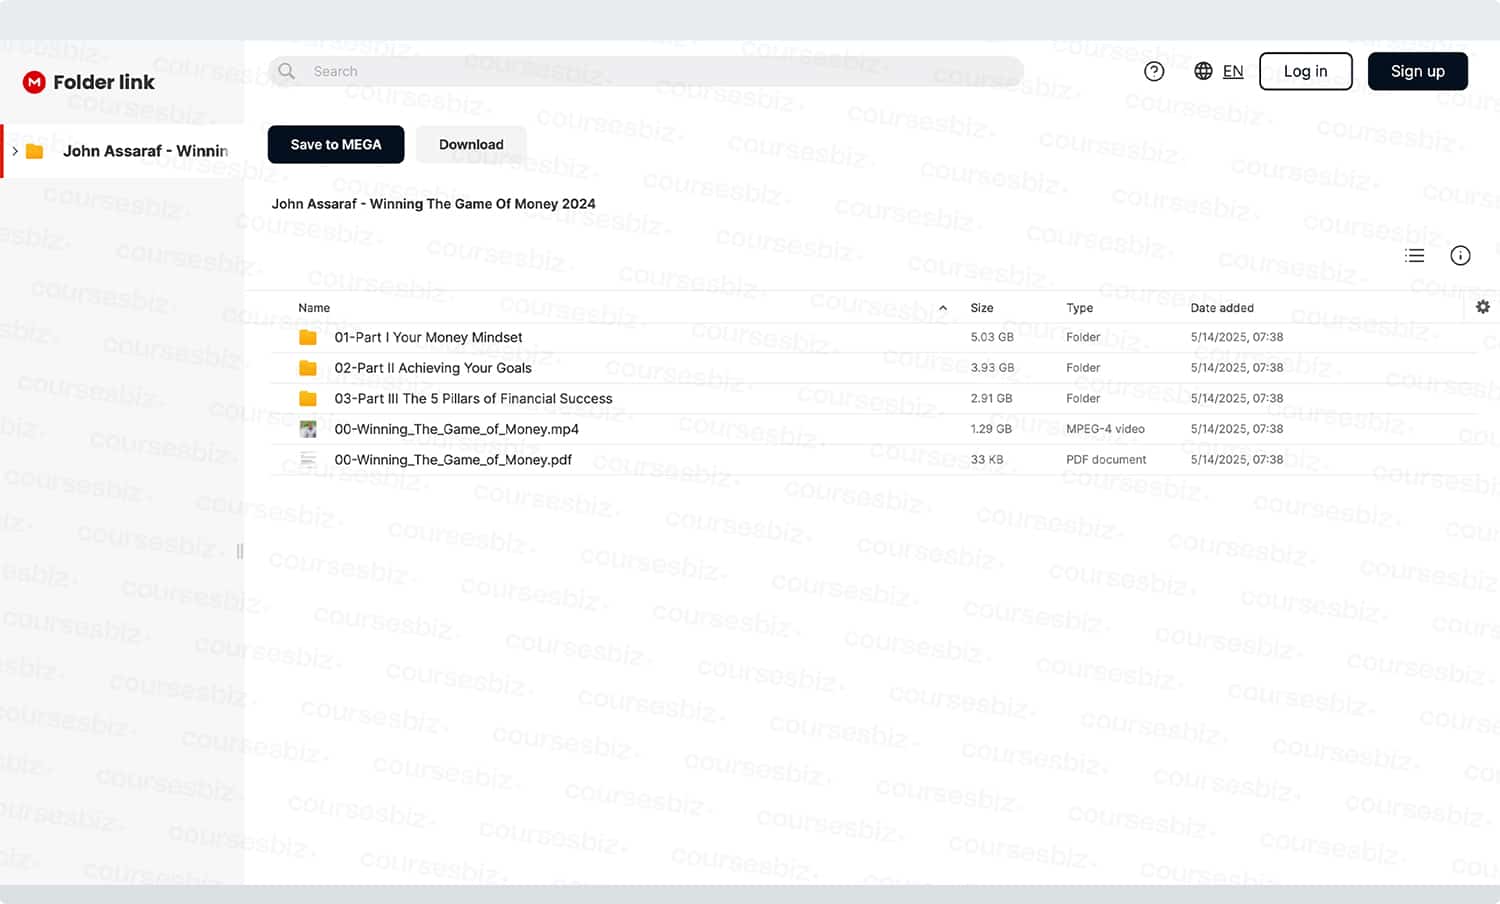
Task: Select 02-Part II Achieving Your Goals
Action: 433,368
